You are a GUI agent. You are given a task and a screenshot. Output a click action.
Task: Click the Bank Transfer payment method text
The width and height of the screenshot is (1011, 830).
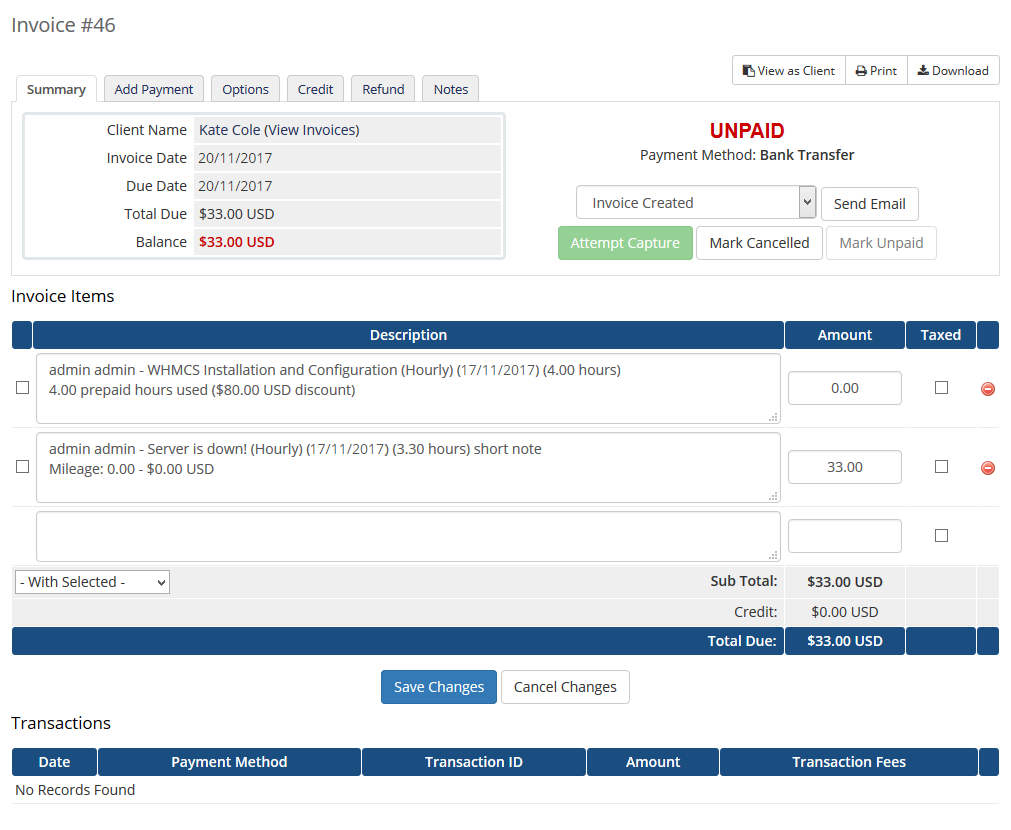coord(807,155)
